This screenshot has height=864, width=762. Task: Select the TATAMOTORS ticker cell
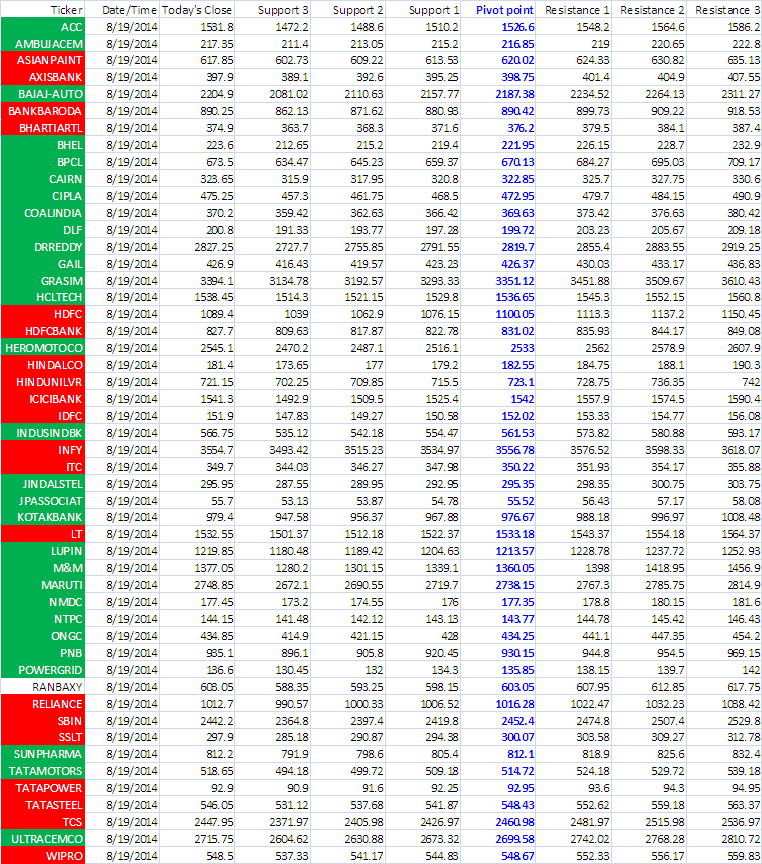click(43, 771)
